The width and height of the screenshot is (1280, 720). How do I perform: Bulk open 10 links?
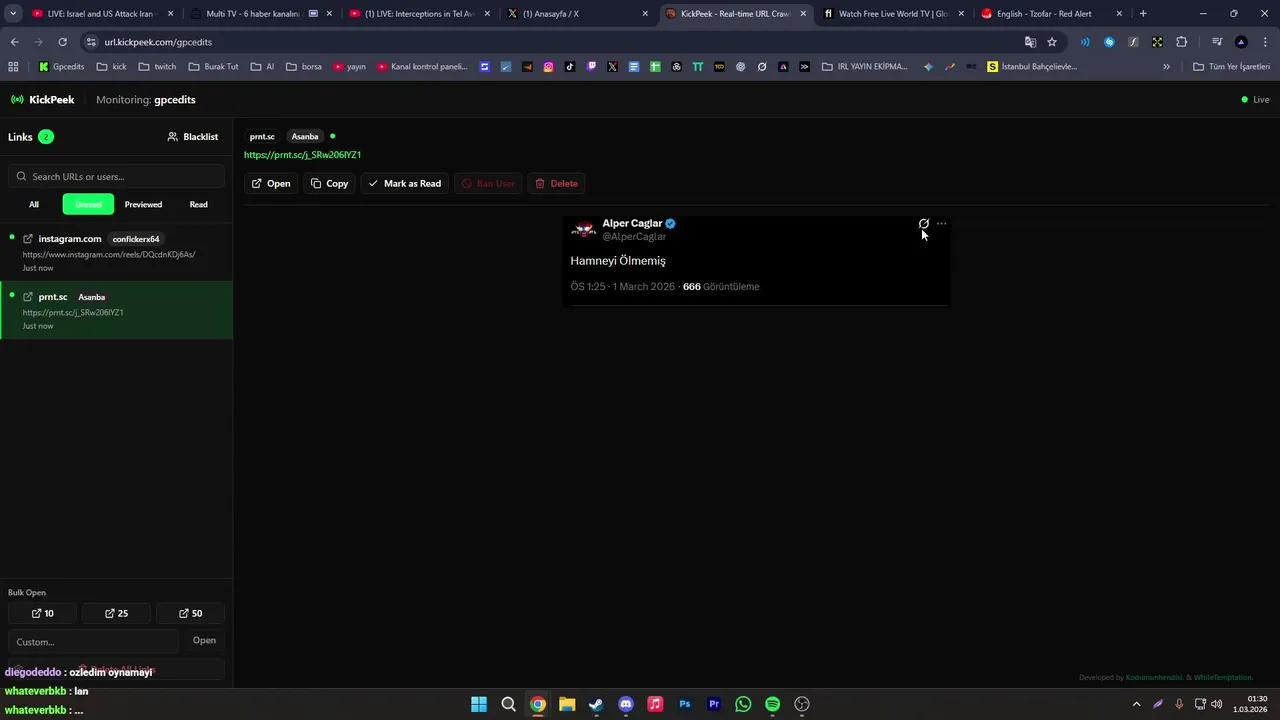coord(42,613)
